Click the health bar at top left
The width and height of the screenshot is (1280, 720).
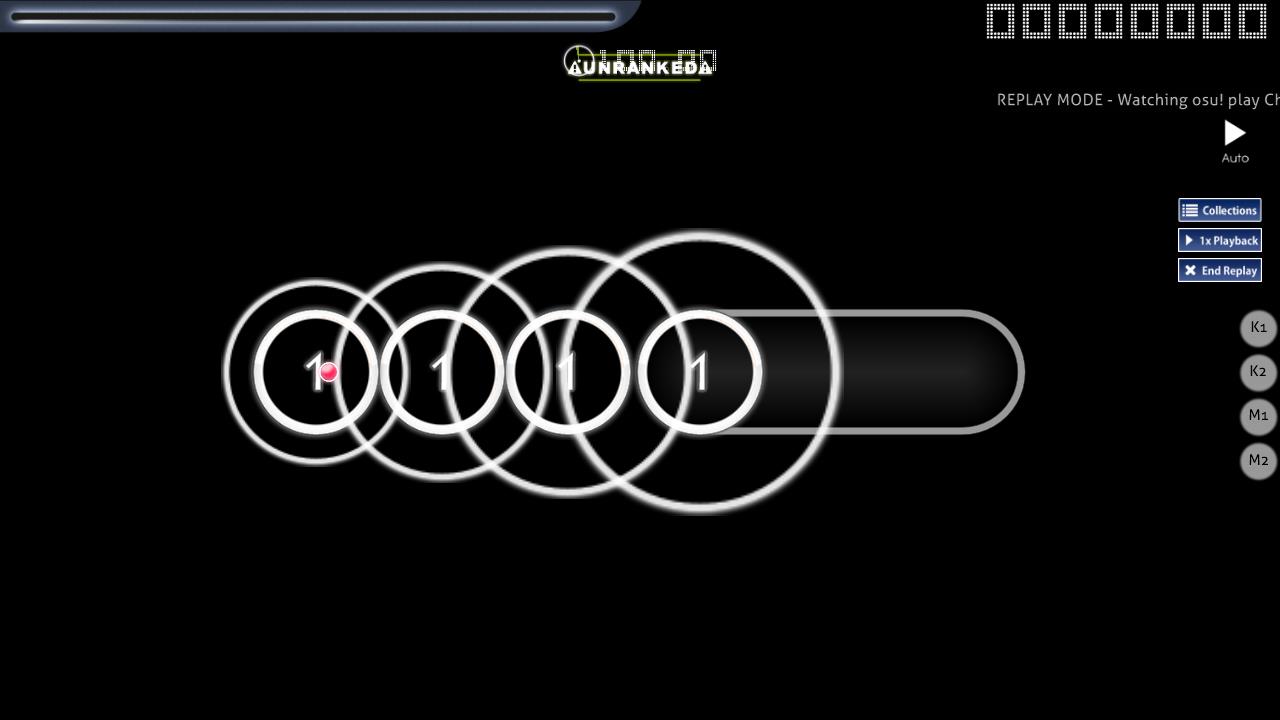click(x=312, y=16)
